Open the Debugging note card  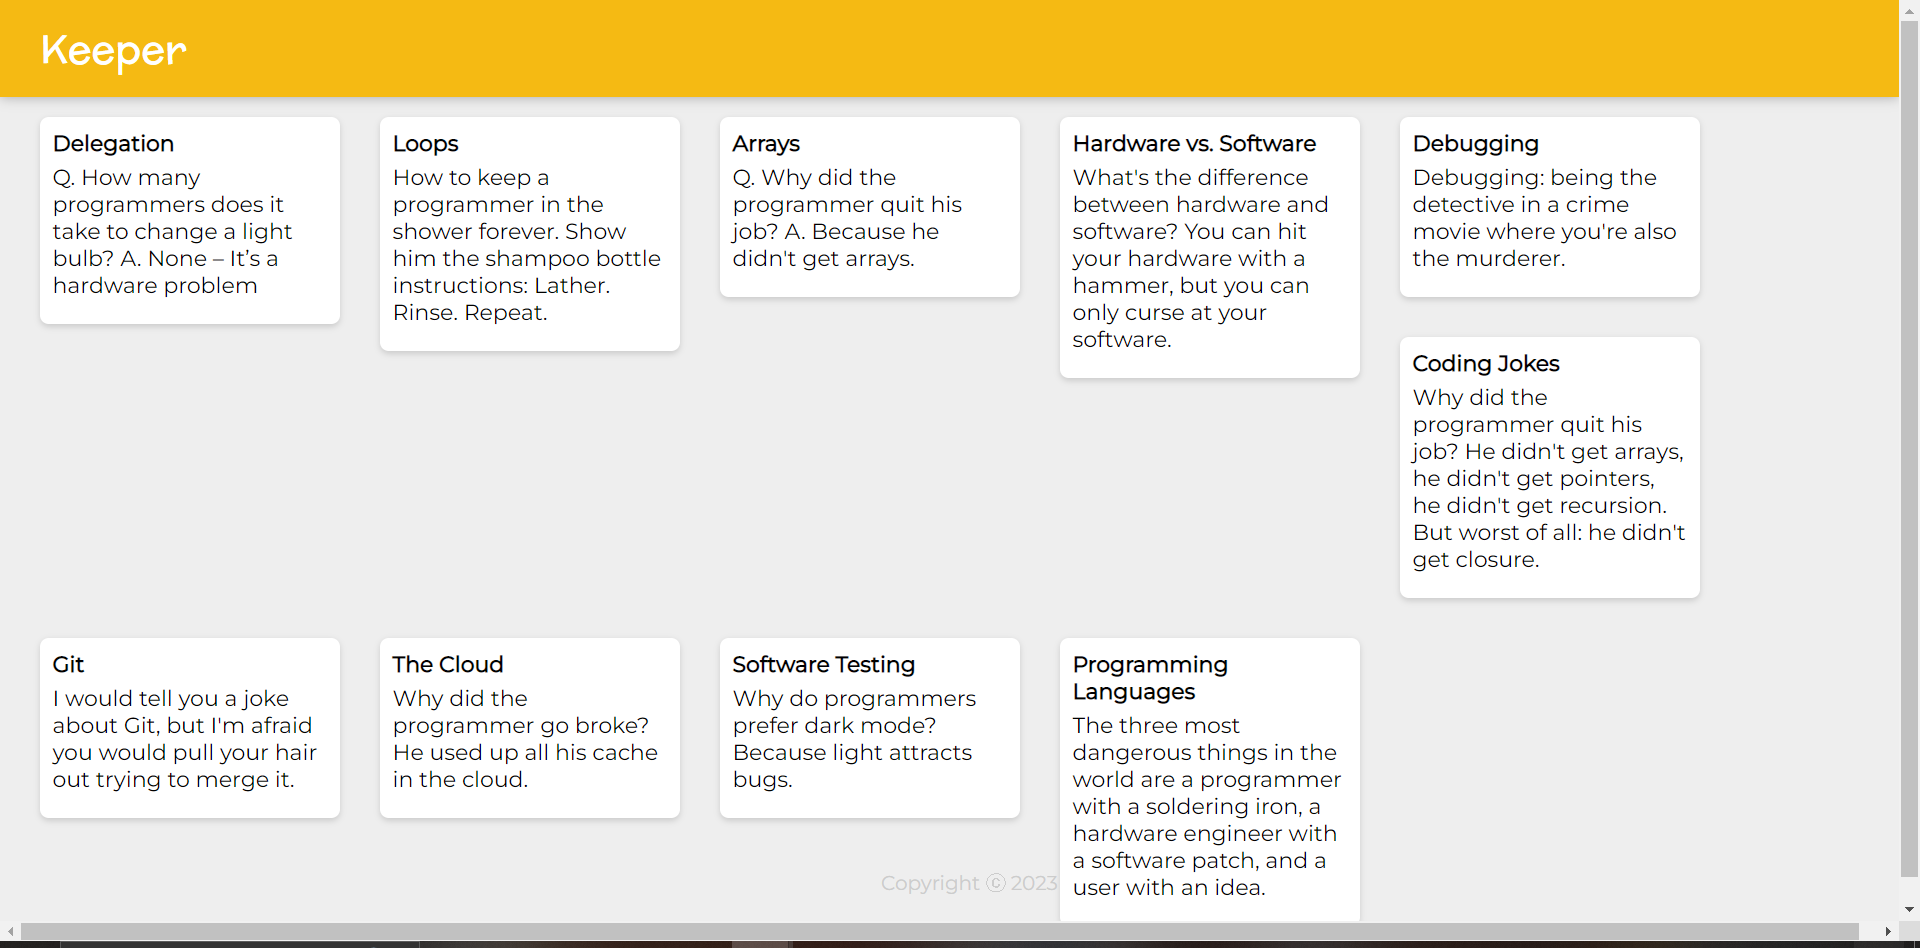click(x=1550, y=207)
